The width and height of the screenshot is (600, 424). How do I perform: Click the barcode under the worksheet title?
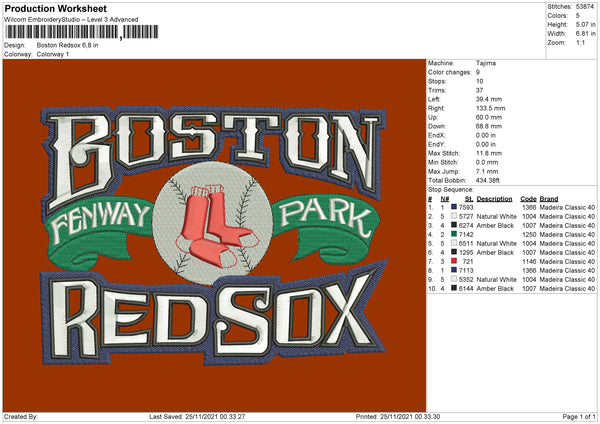click(x=81, y=32)
